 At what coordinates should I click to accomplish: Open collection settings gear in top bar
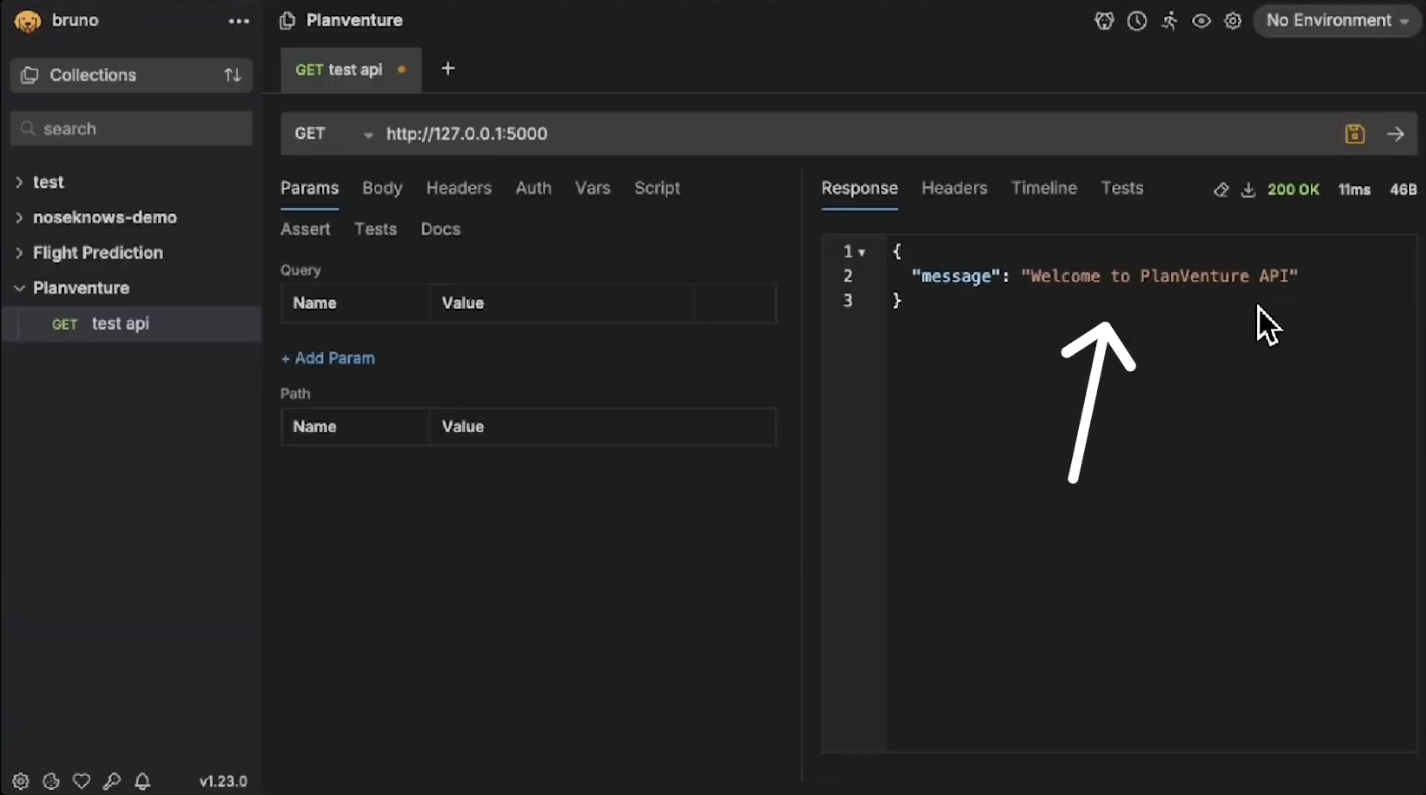click(x=1233, y=21)
